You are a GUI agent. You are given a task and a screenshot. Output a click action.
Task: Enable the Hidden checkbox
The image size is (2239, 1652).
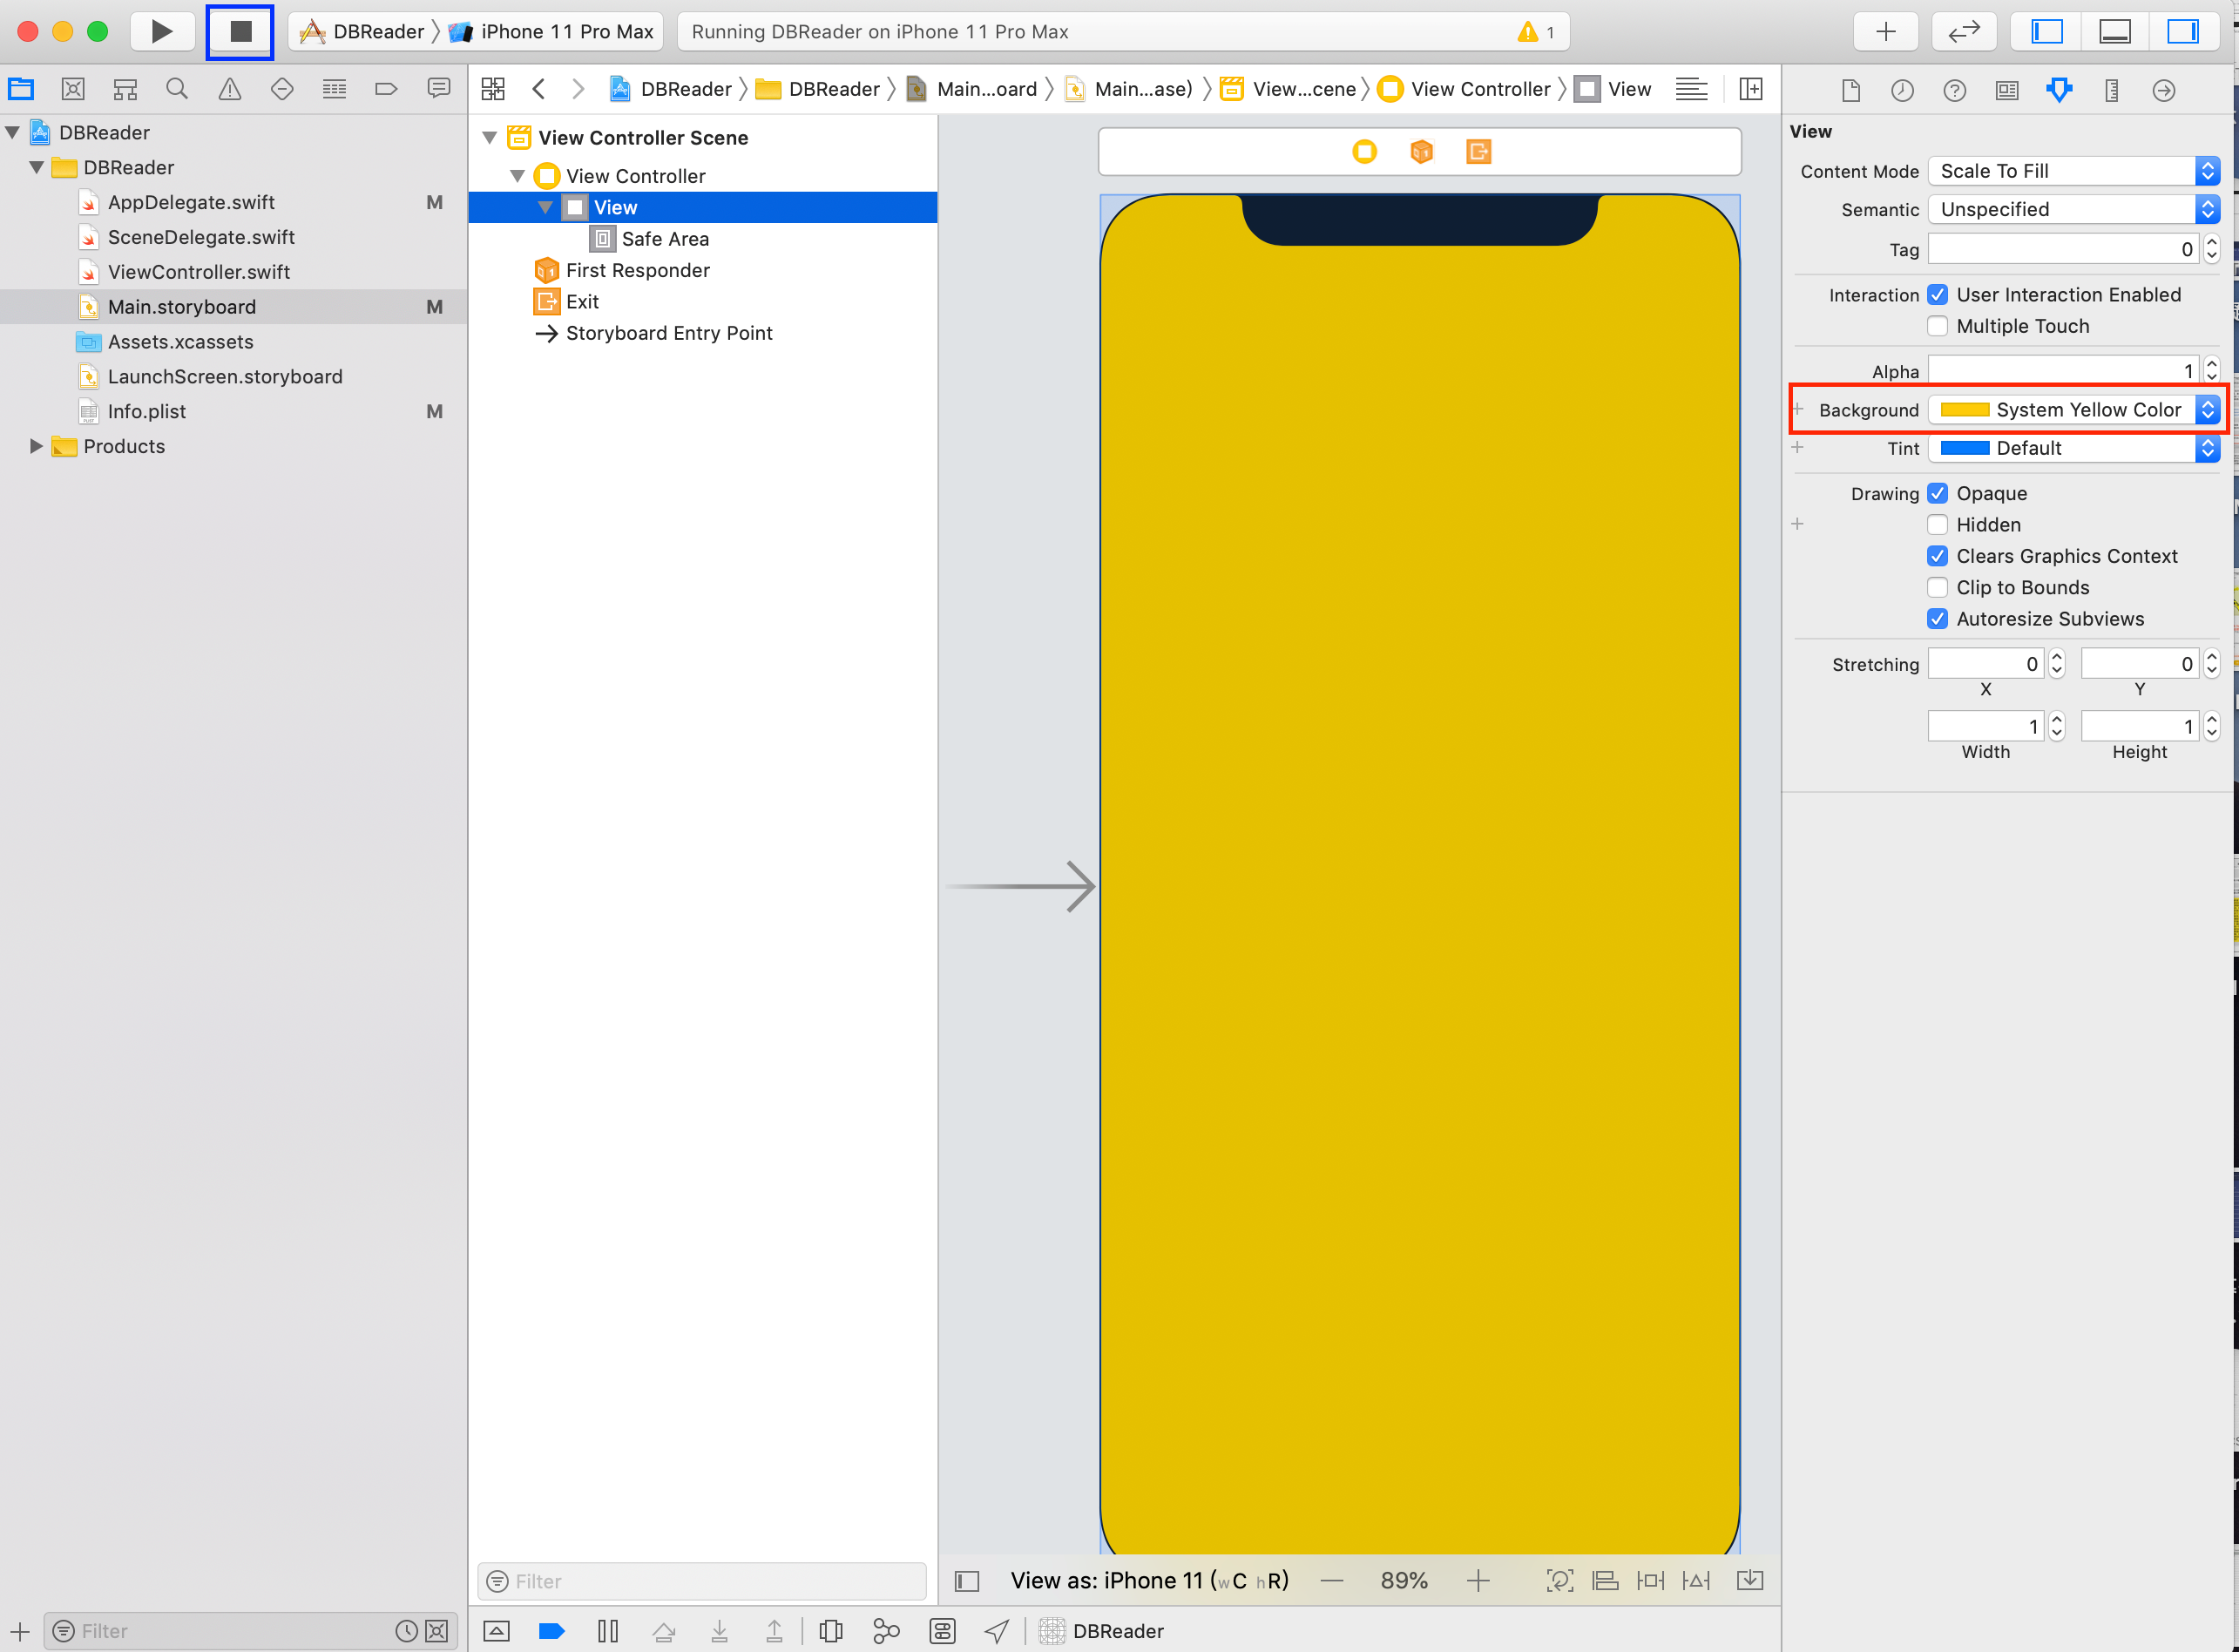click(x=1937, y=525)
